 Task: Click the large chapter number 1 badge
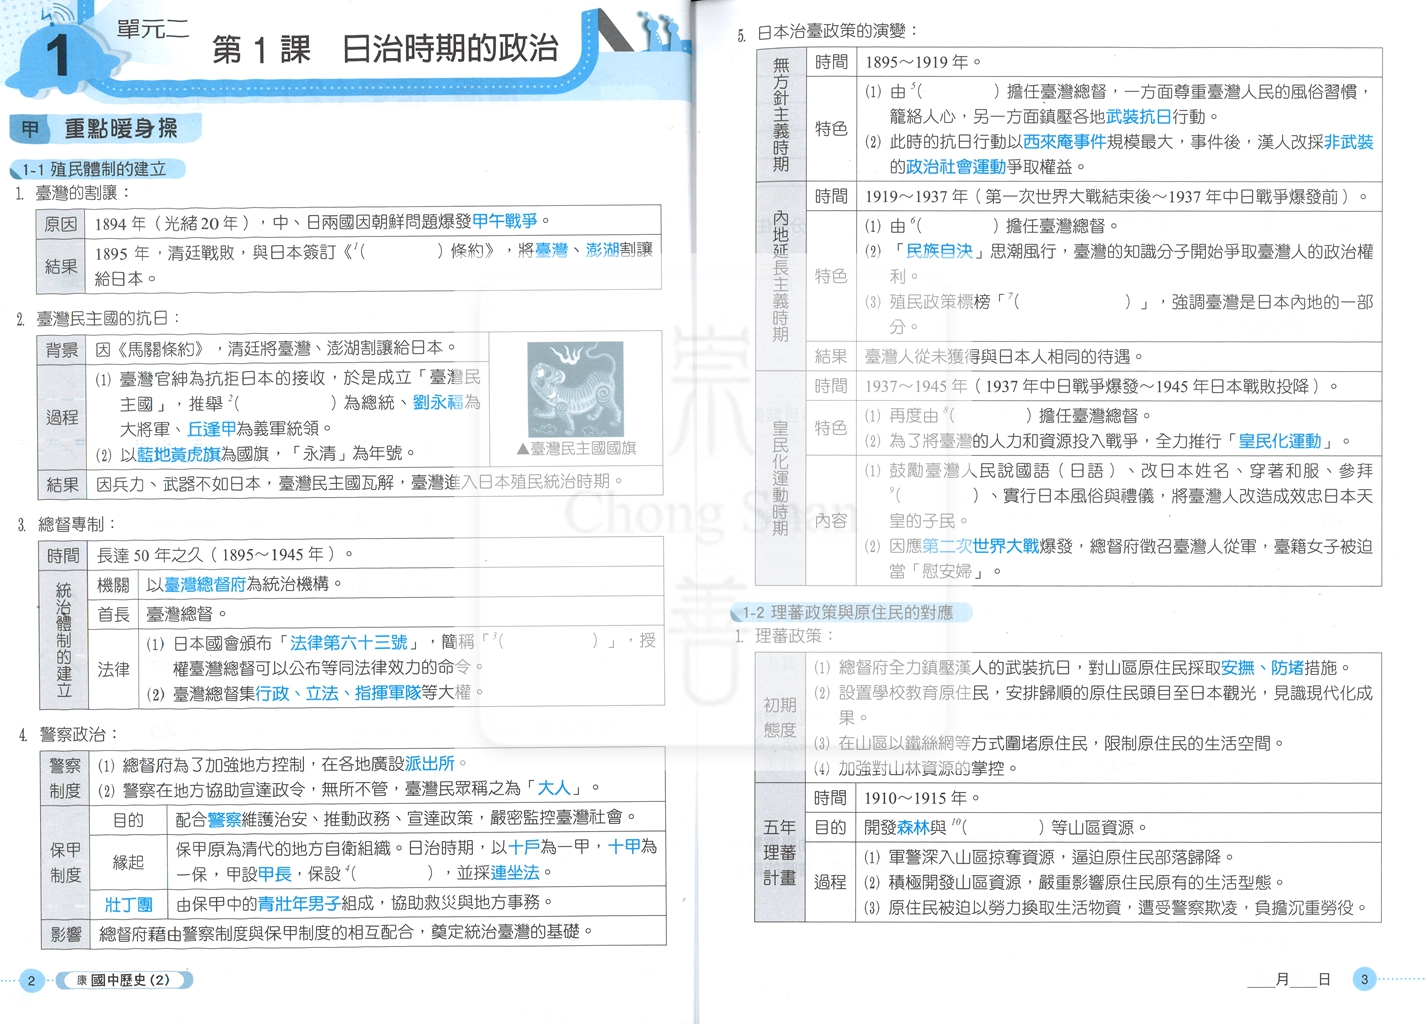(59, 55)
